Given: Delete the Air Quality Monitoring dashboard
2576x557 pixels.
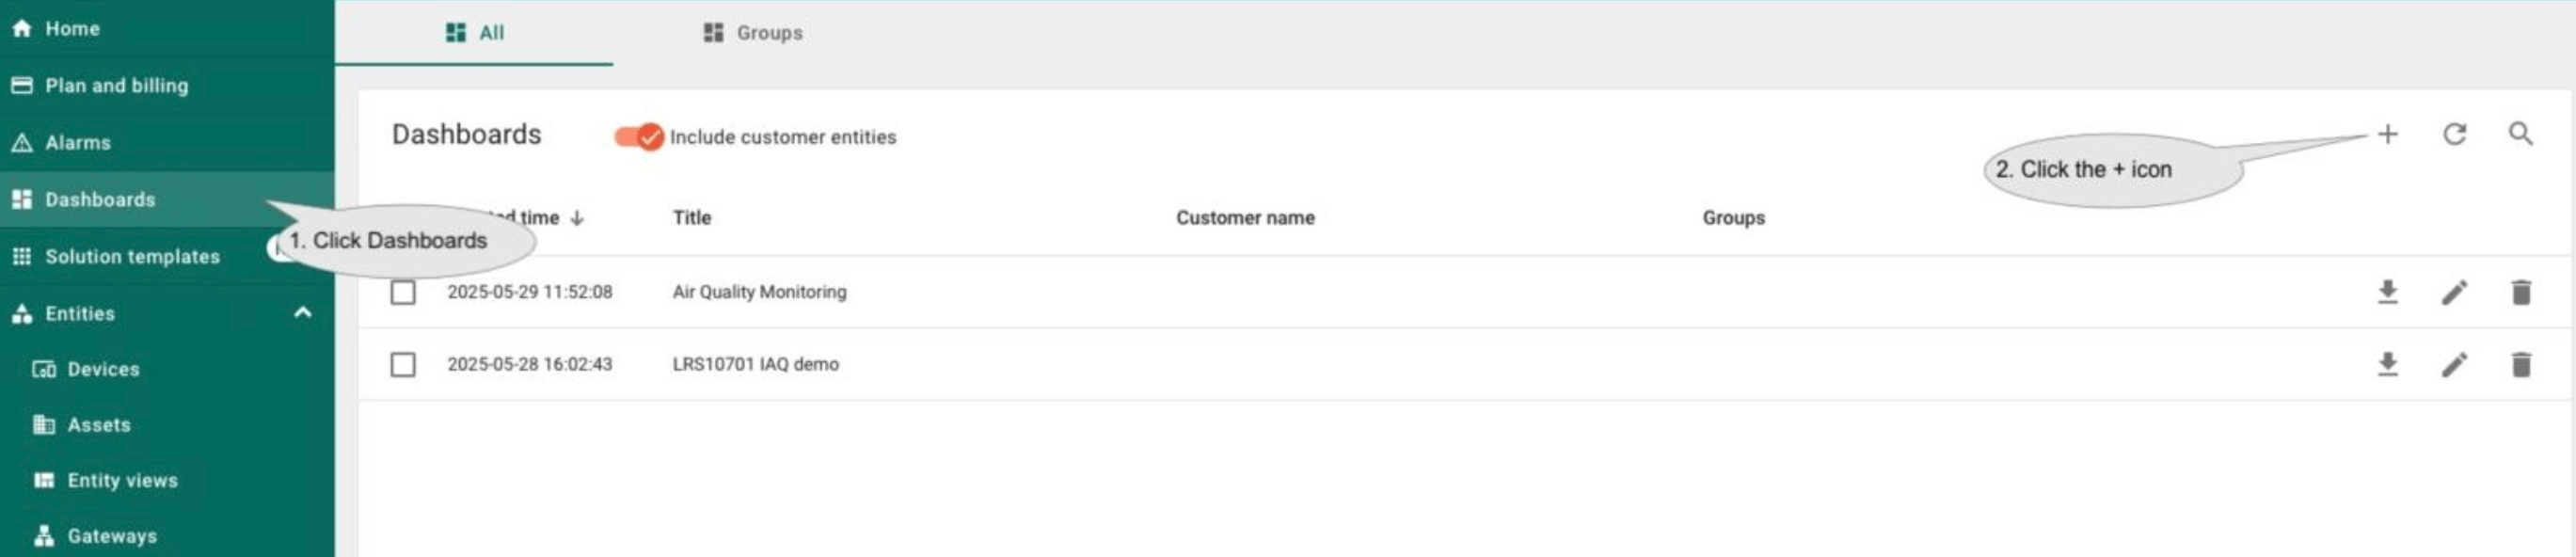Looking at the screenshot, I should point(2520,292).
